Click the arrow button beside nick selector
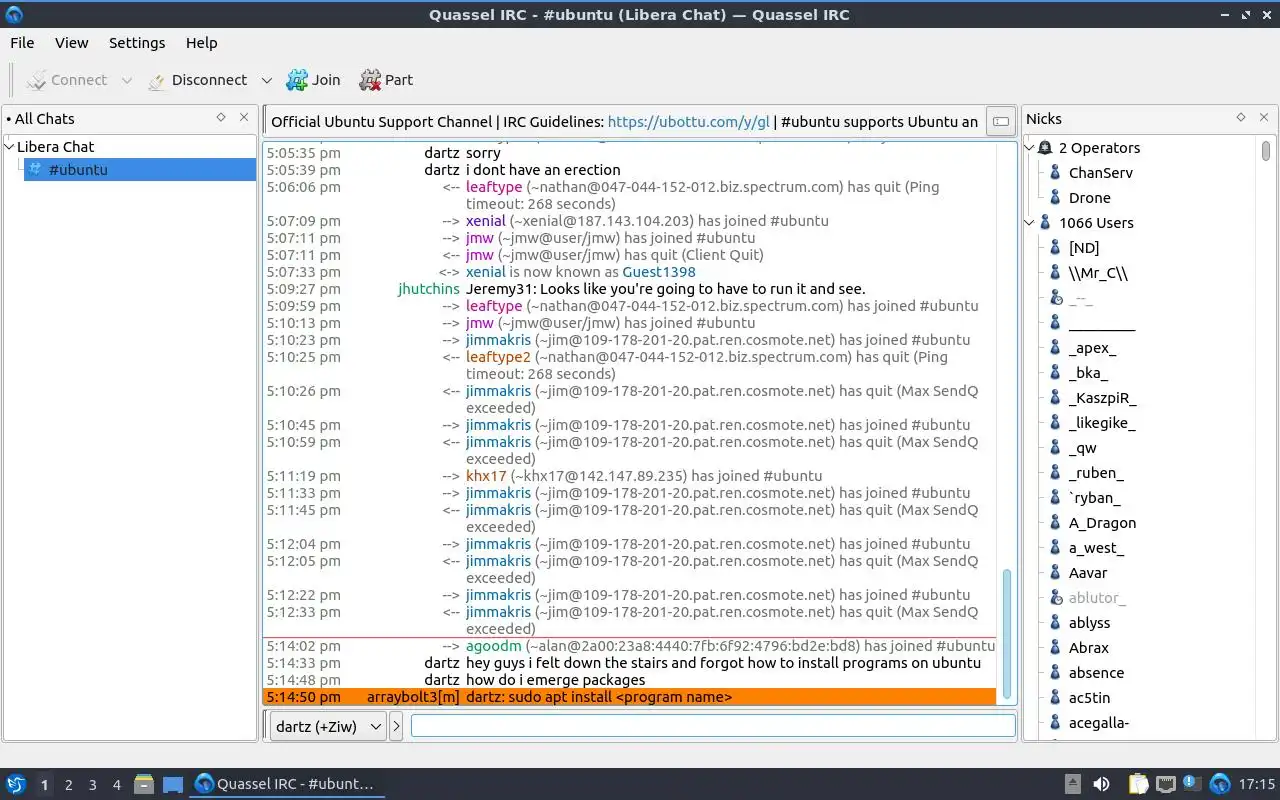 coord(396,726)
